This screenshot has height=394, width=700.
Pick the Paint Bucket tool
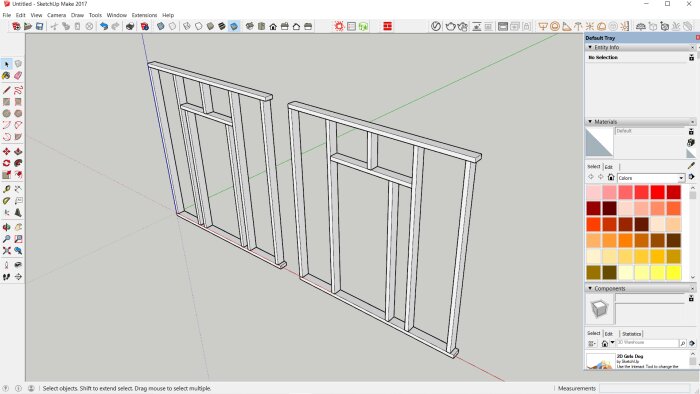pyautogui.click(x=6, y=76)
